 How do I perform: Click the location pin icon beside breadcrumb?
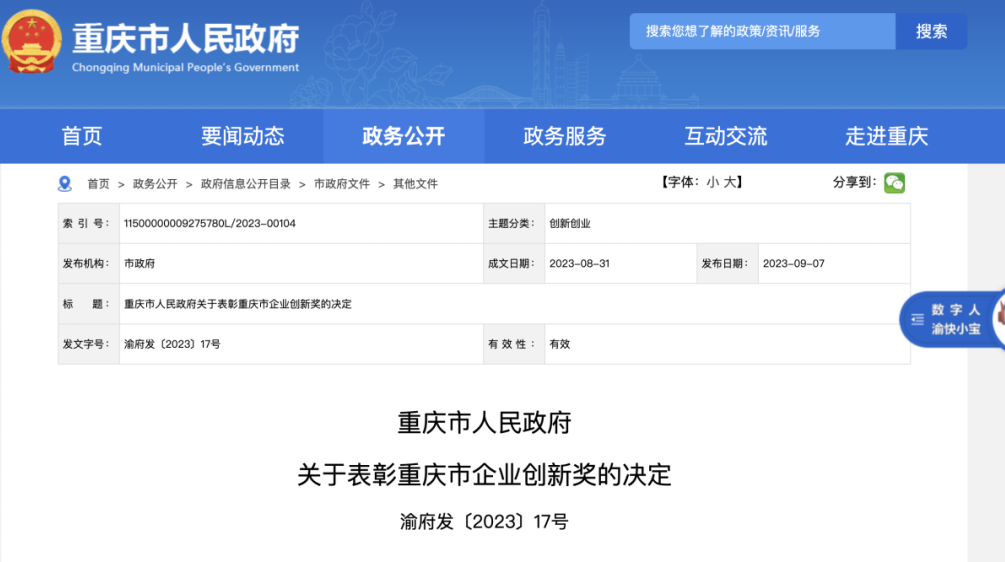(65, 184)
